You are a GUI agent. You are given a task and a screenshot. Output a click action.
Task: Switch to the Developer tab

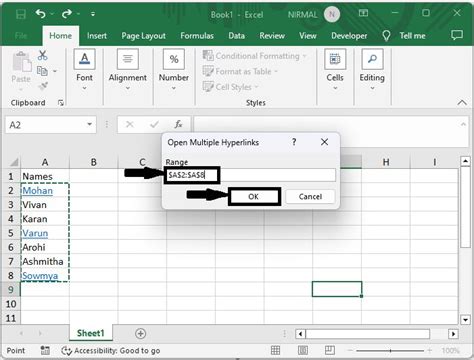click(x=349, y=36)
